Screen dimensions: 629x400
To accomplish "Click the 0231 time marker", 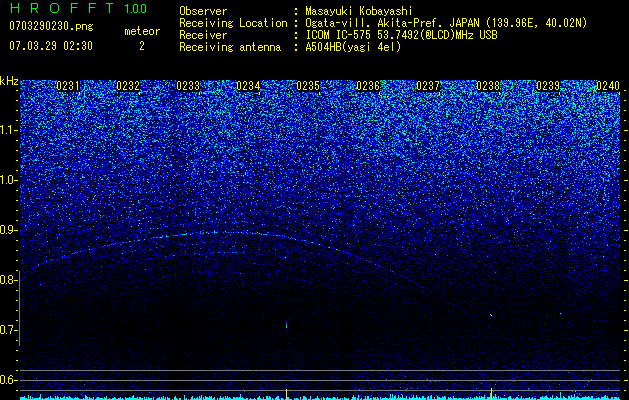I will click(x=68, y=86).
